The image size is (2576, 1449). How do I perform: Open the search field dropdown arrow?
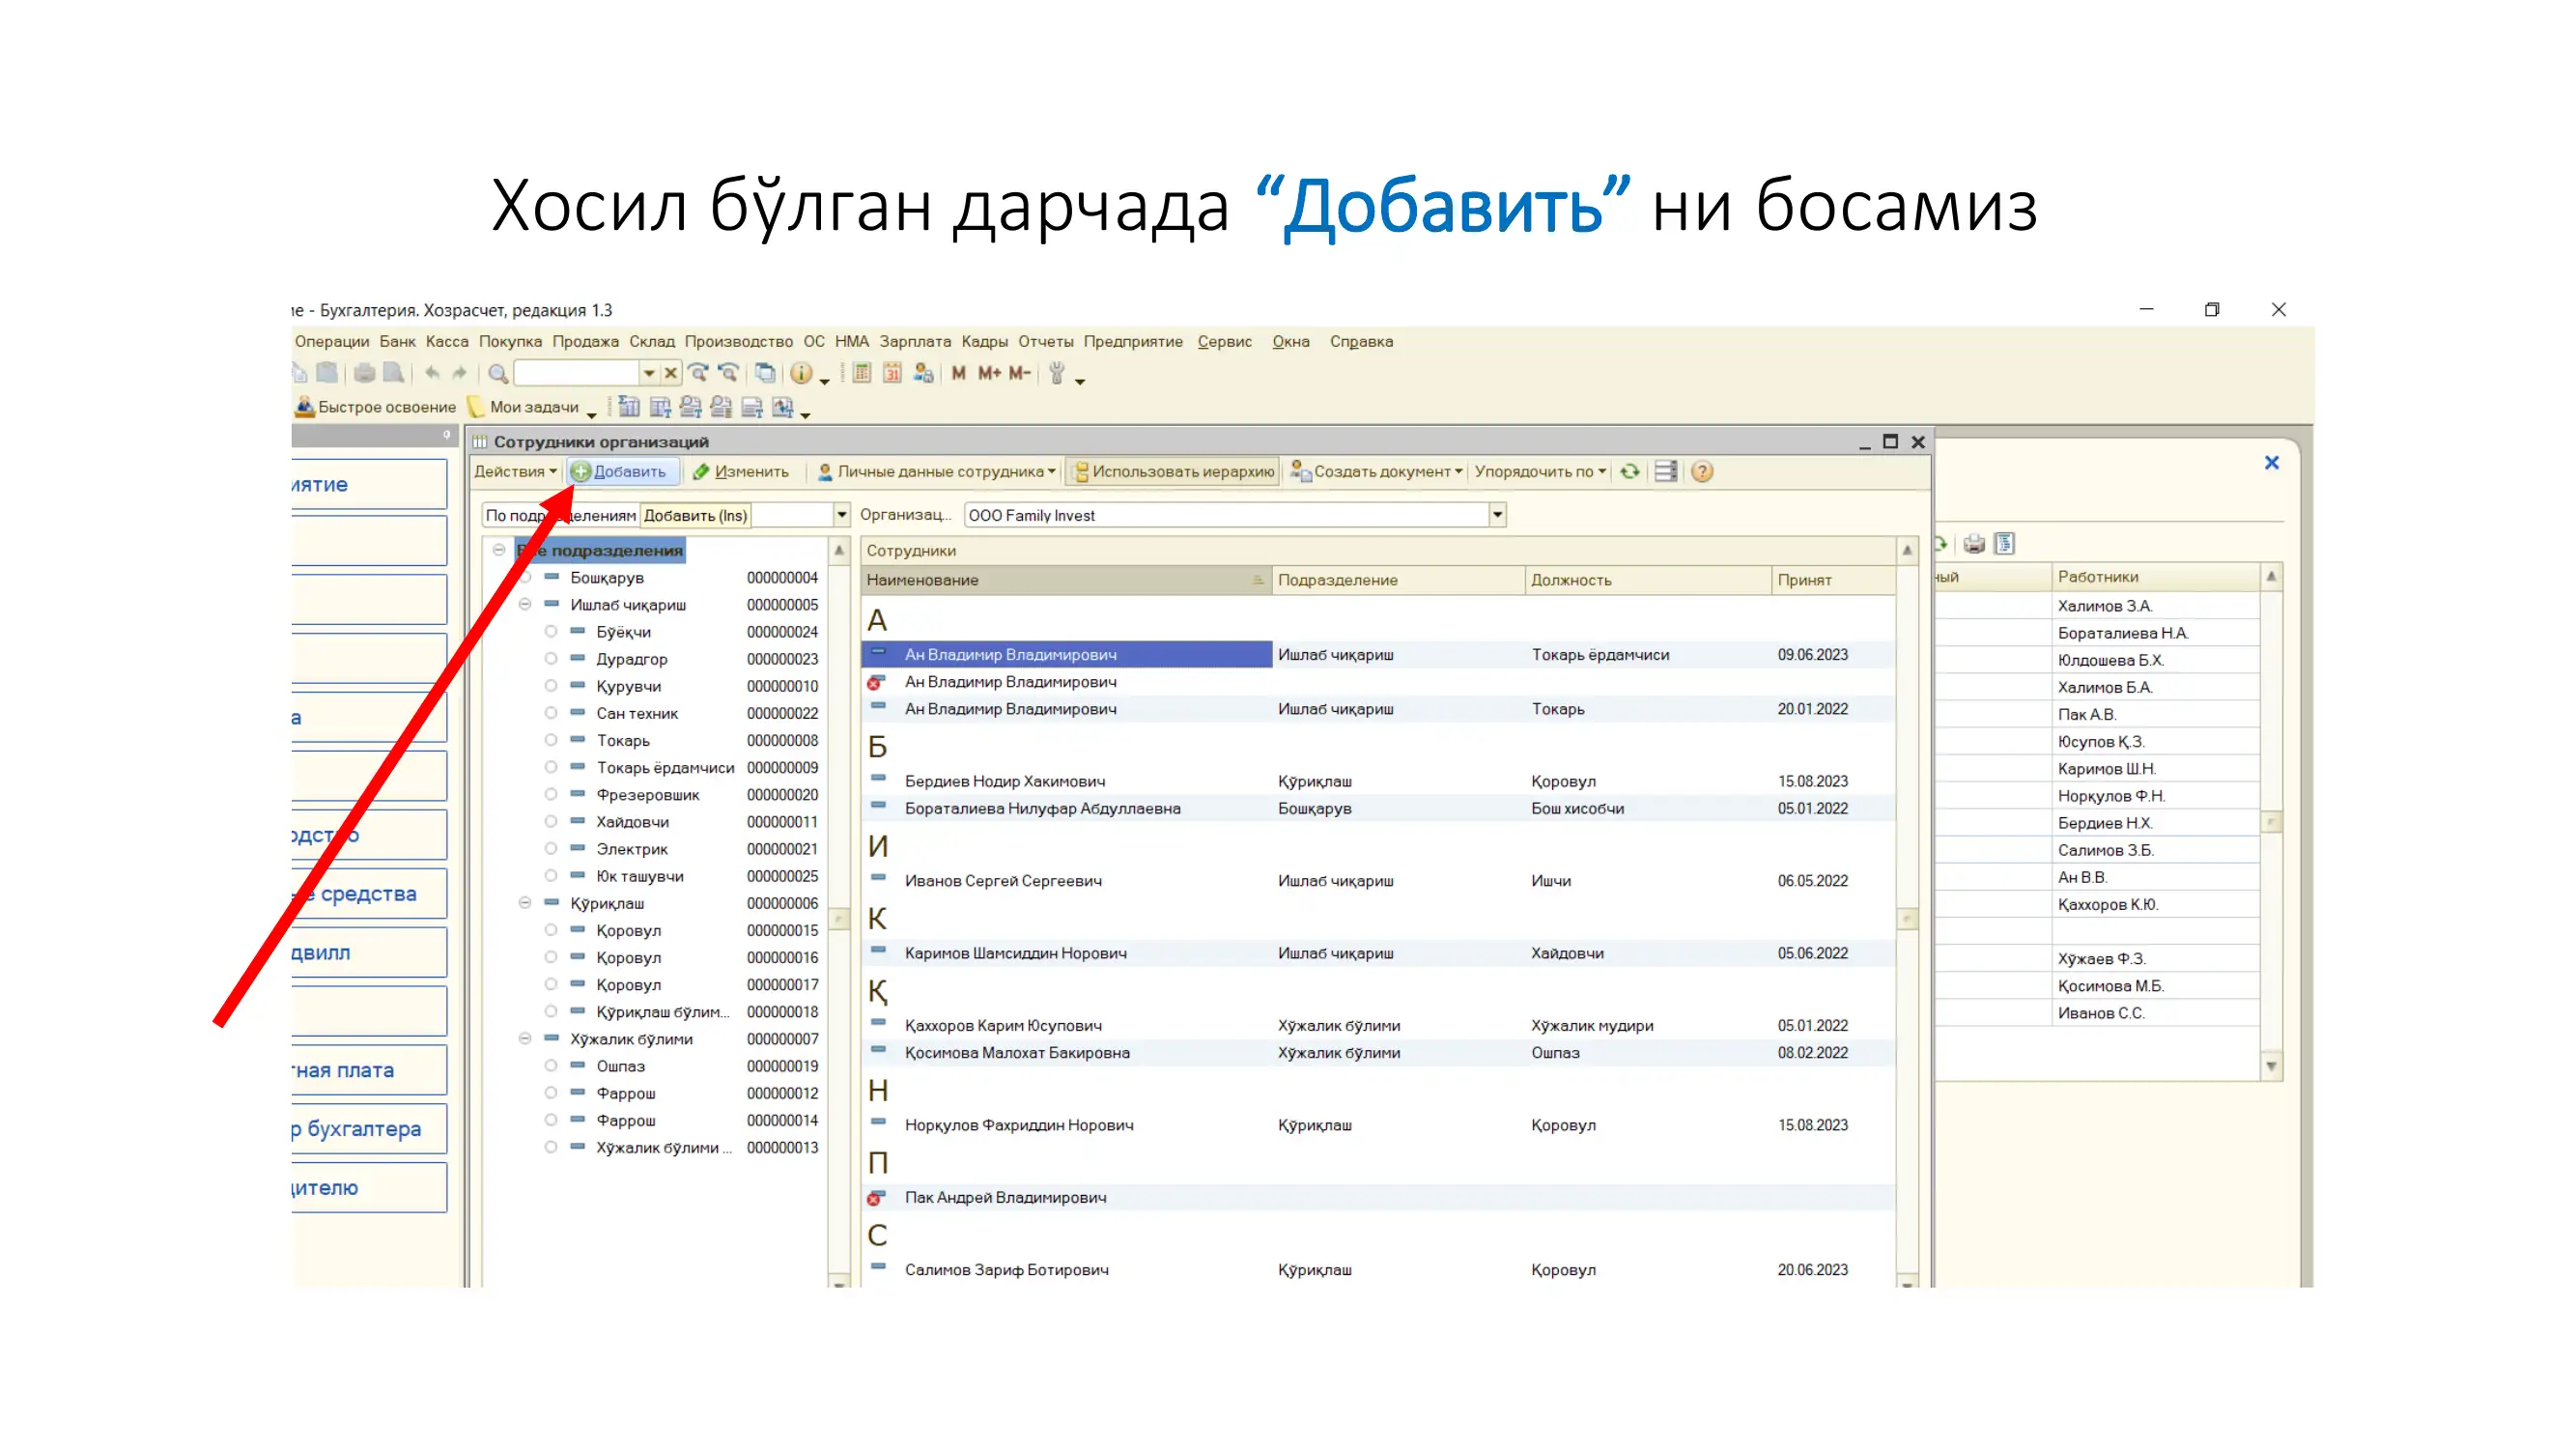click(x=649, y=374)
